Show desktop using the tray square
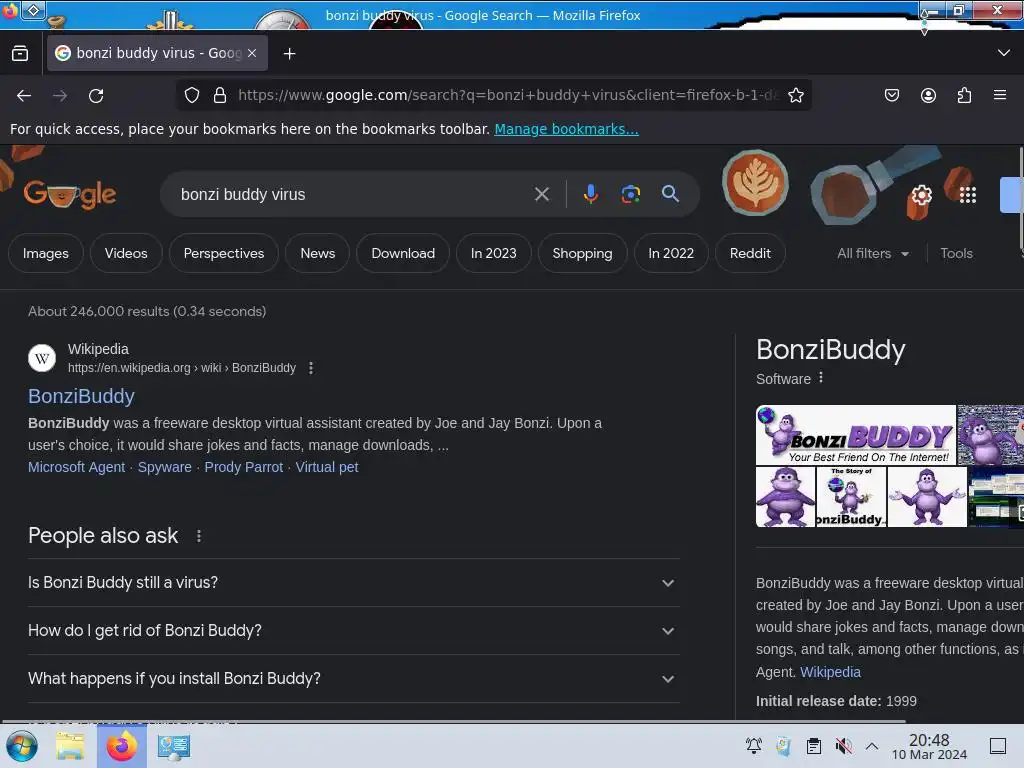Screen dimensions: 1024x768 [x=998, y=746]
